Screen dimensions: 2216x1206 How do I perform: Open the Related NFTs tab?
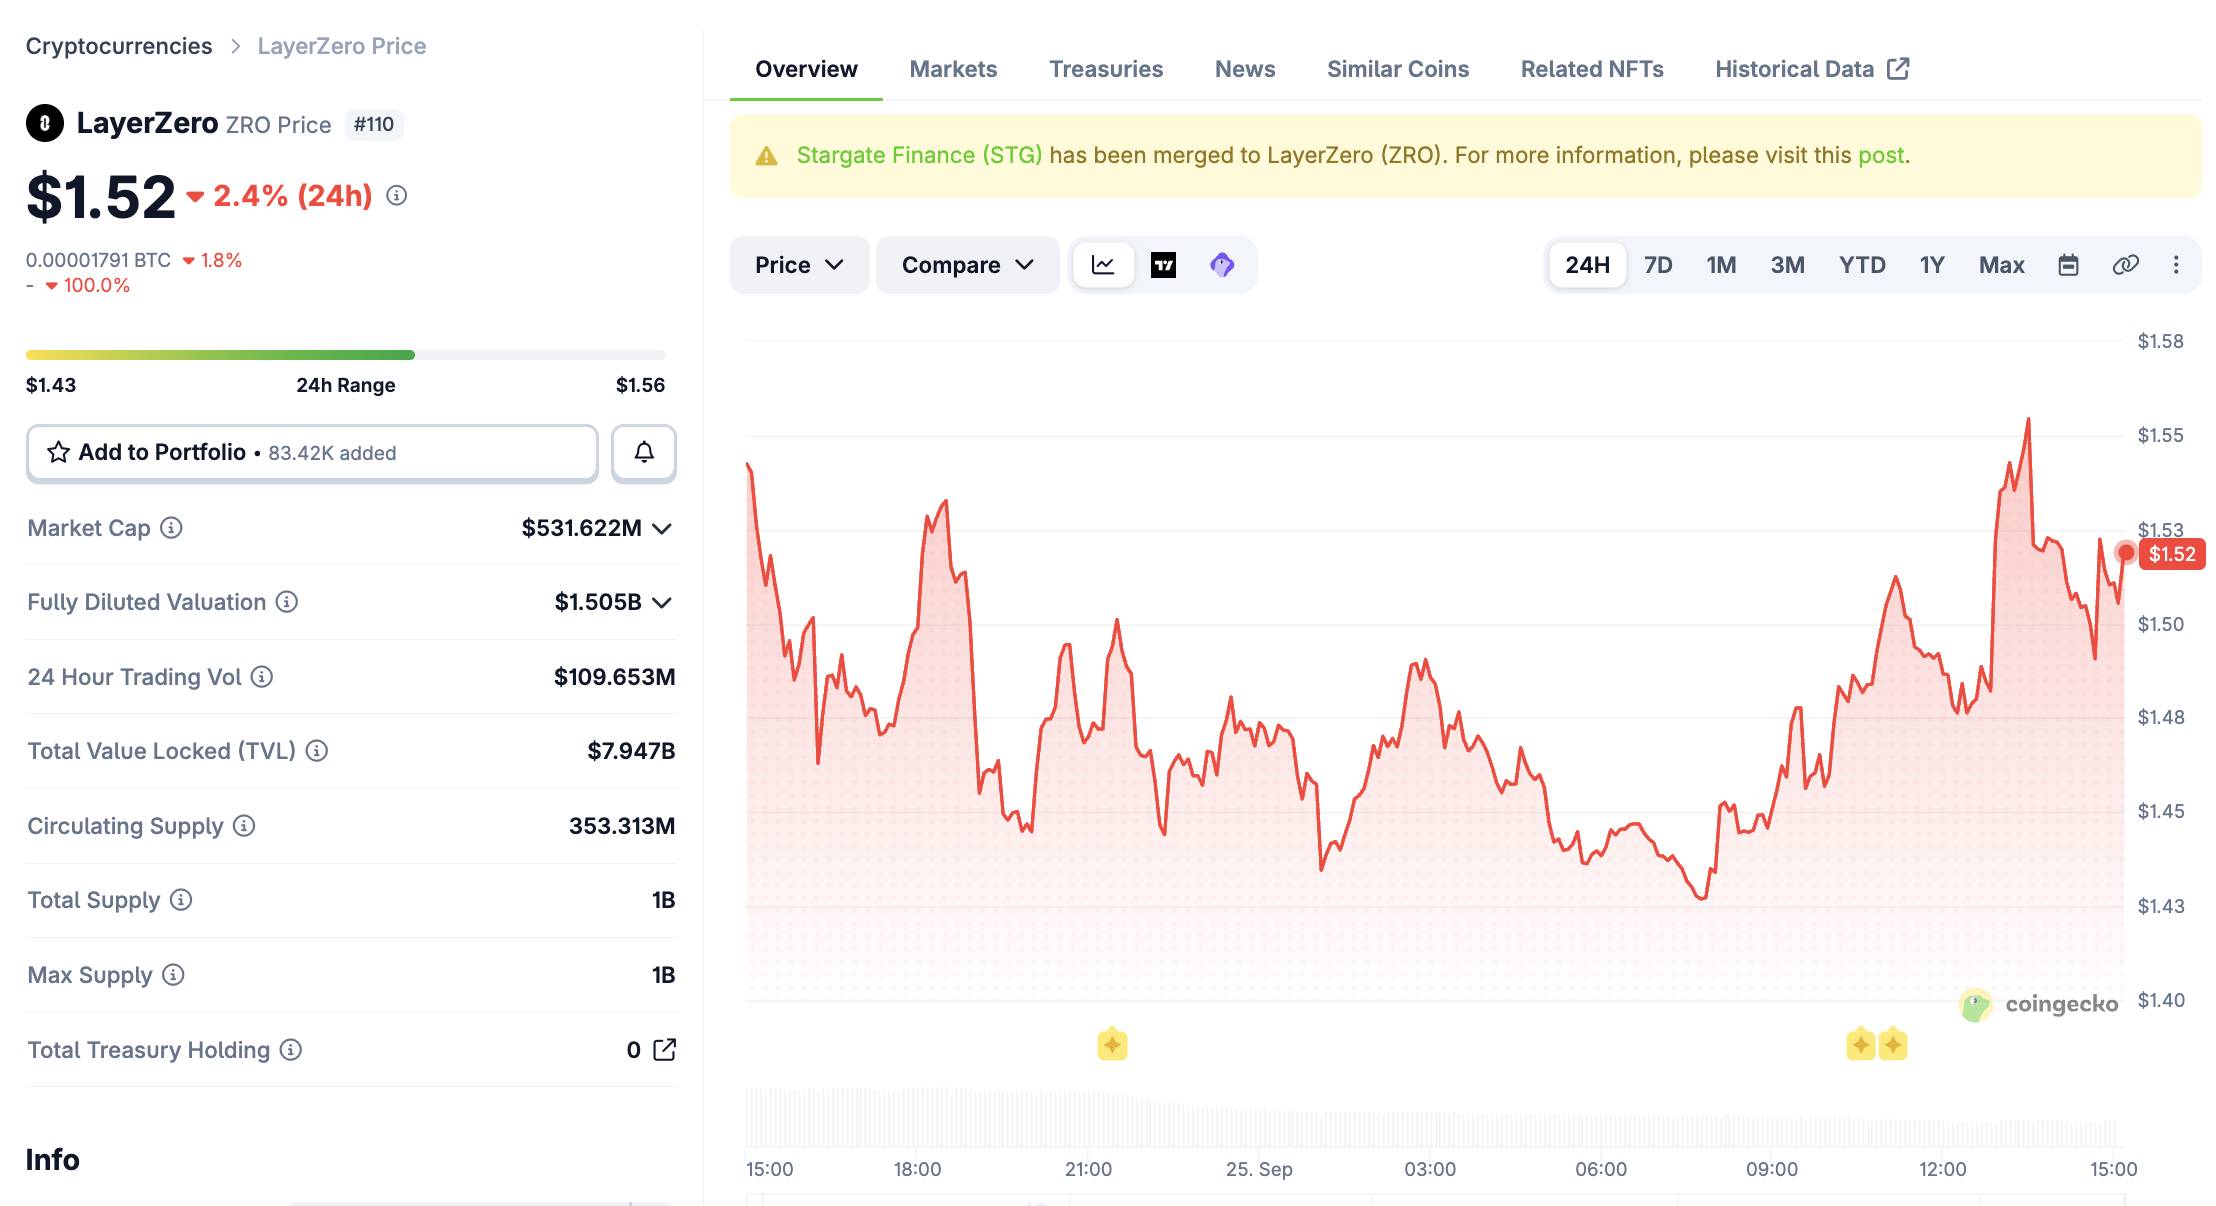[1592, 69]
